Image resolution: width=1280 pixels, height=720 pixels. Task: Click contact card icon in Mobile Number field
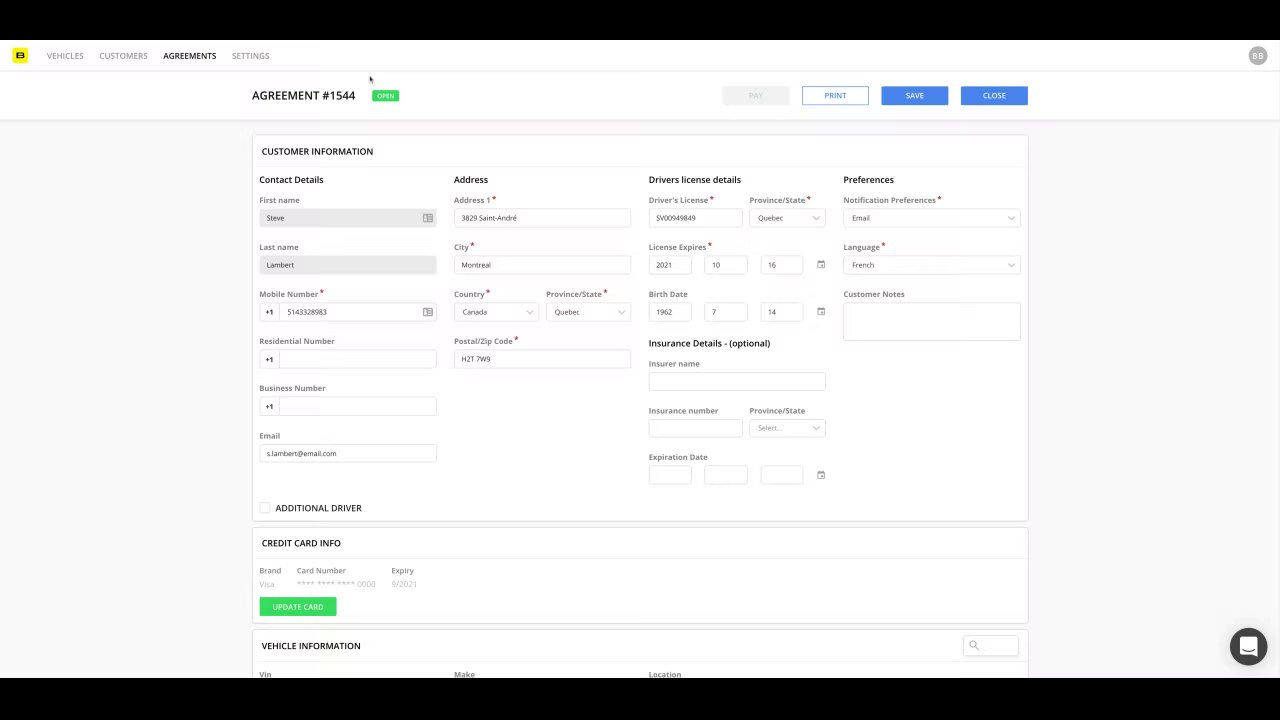coord(428,312)
